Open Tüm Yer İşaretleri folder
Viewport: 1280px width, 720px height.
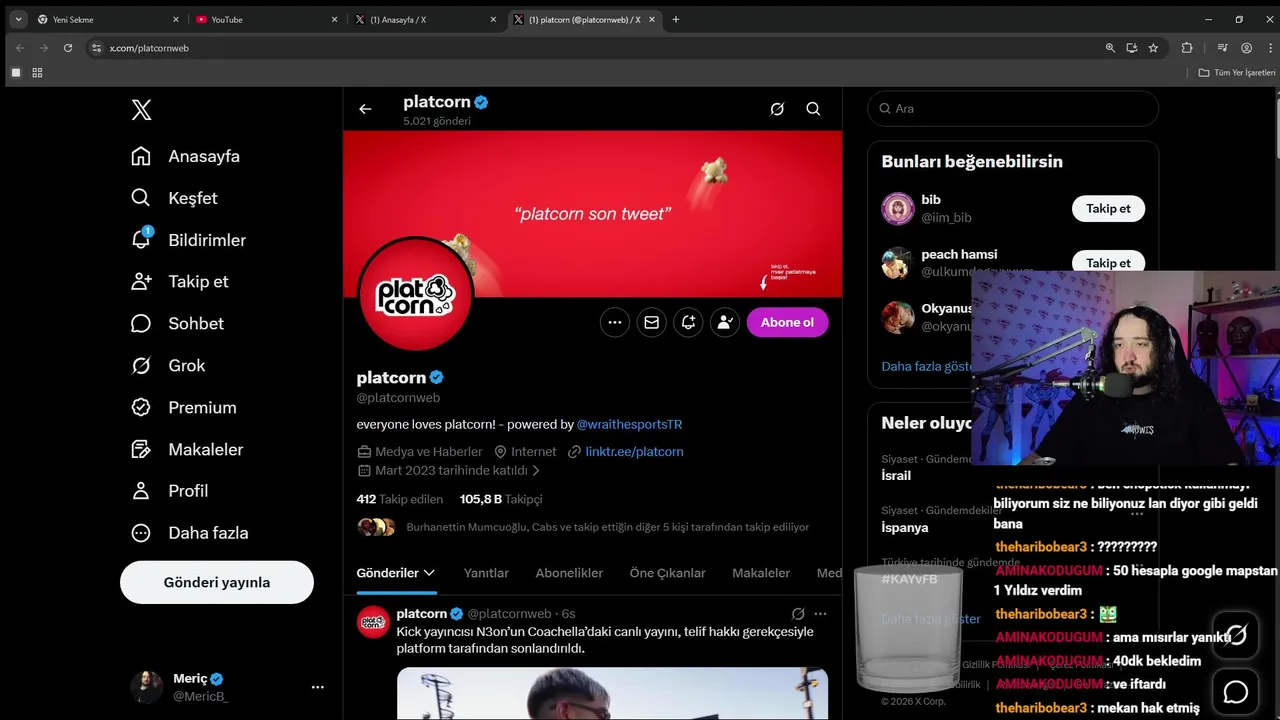[1237, 73]
